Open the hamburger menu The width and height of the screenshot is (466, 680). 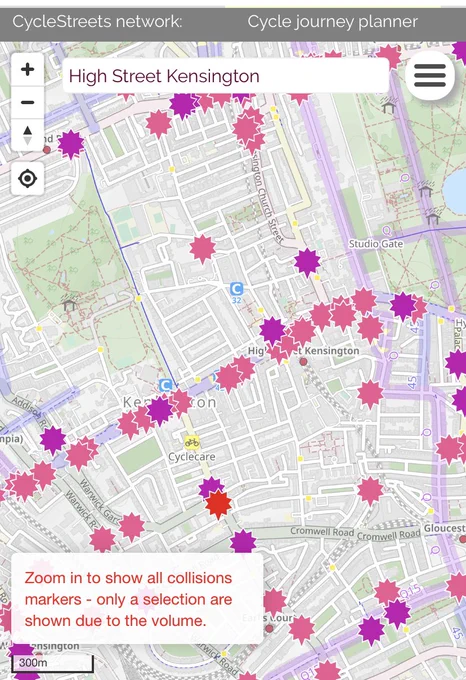(430, 75)
